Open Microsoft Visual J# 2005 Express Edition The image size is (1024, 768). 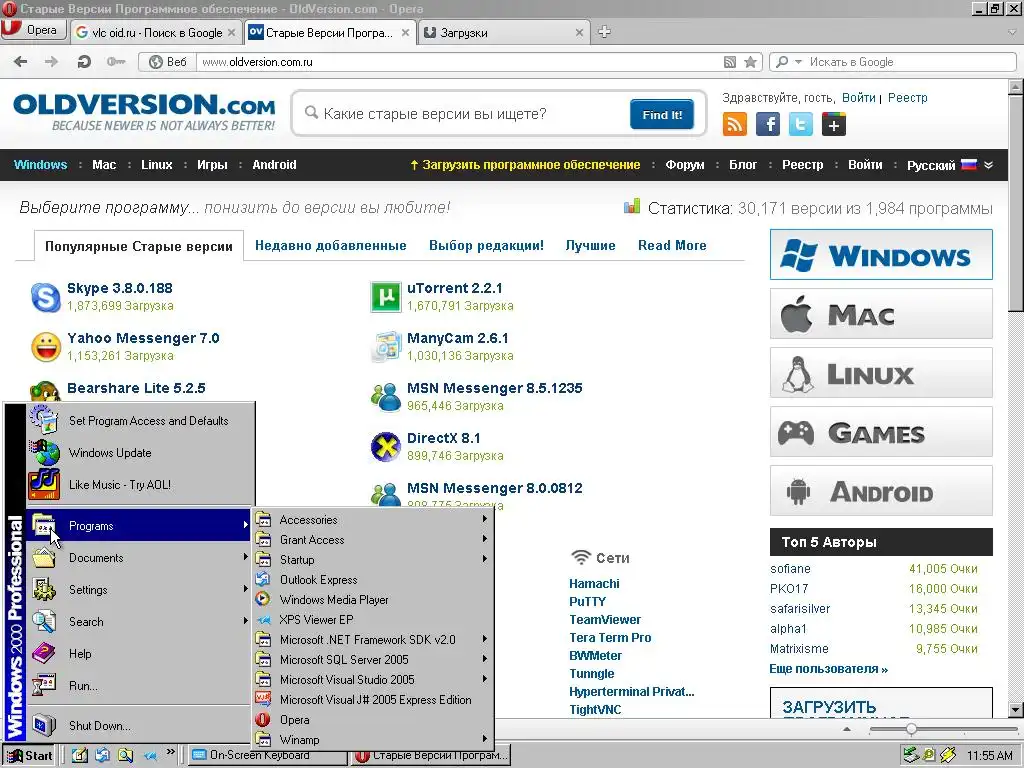(373, 699)
